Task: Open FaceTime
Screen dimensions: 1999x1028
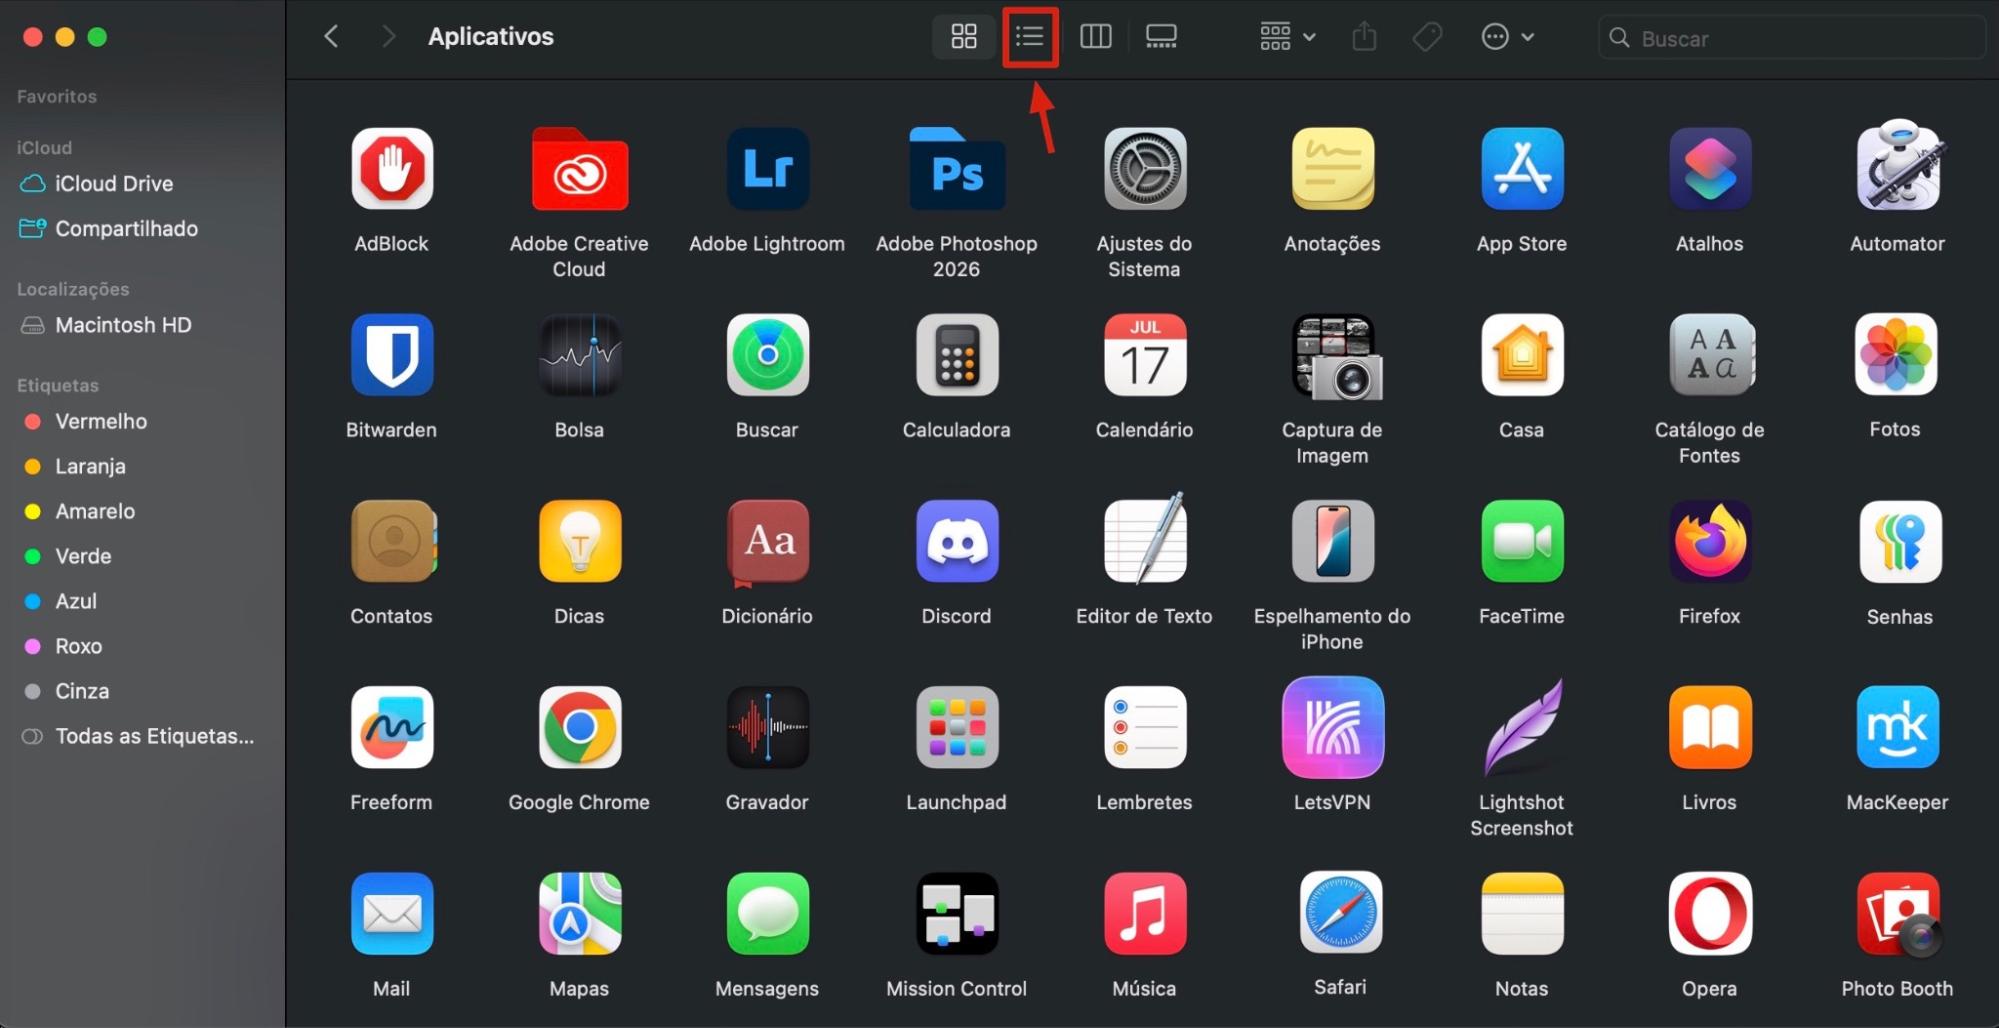Action: pos(1520,542)
